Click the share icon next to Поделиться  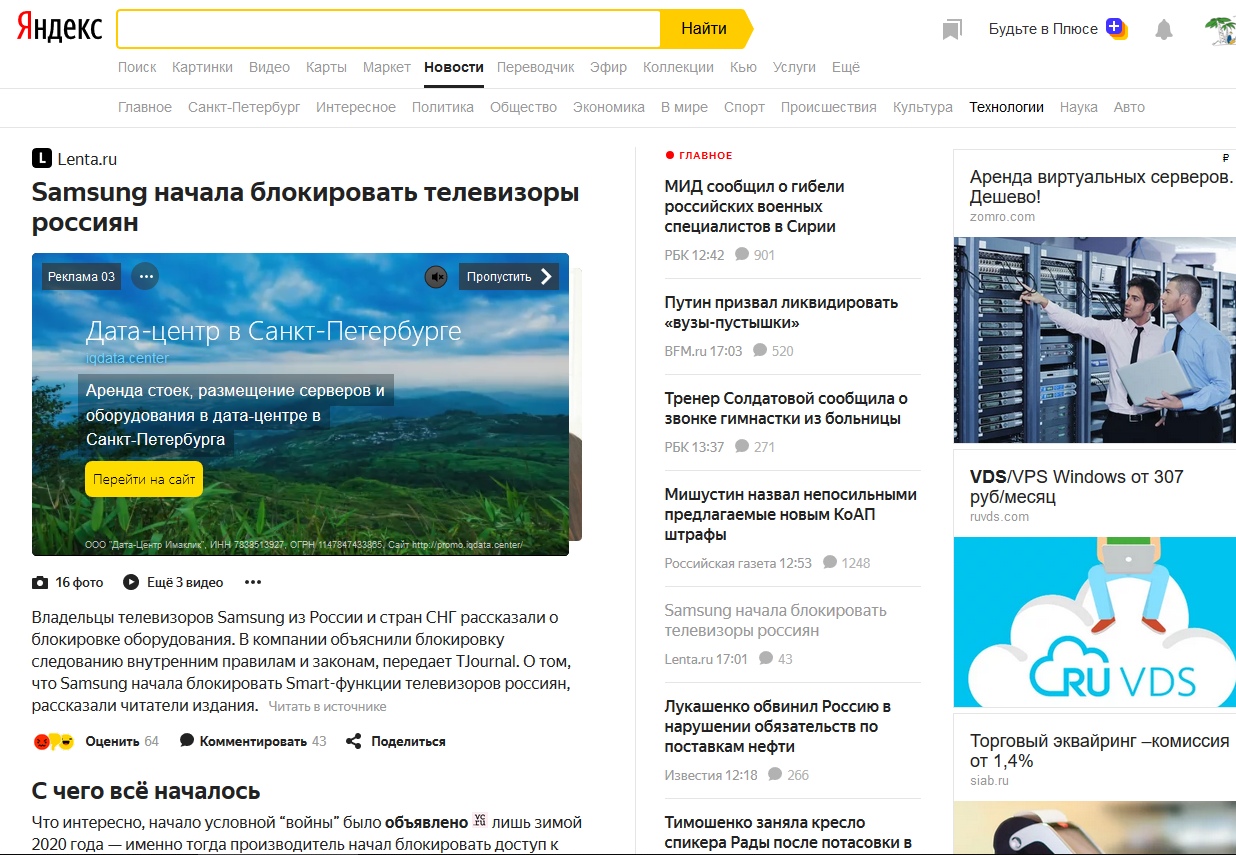[353, 741]
